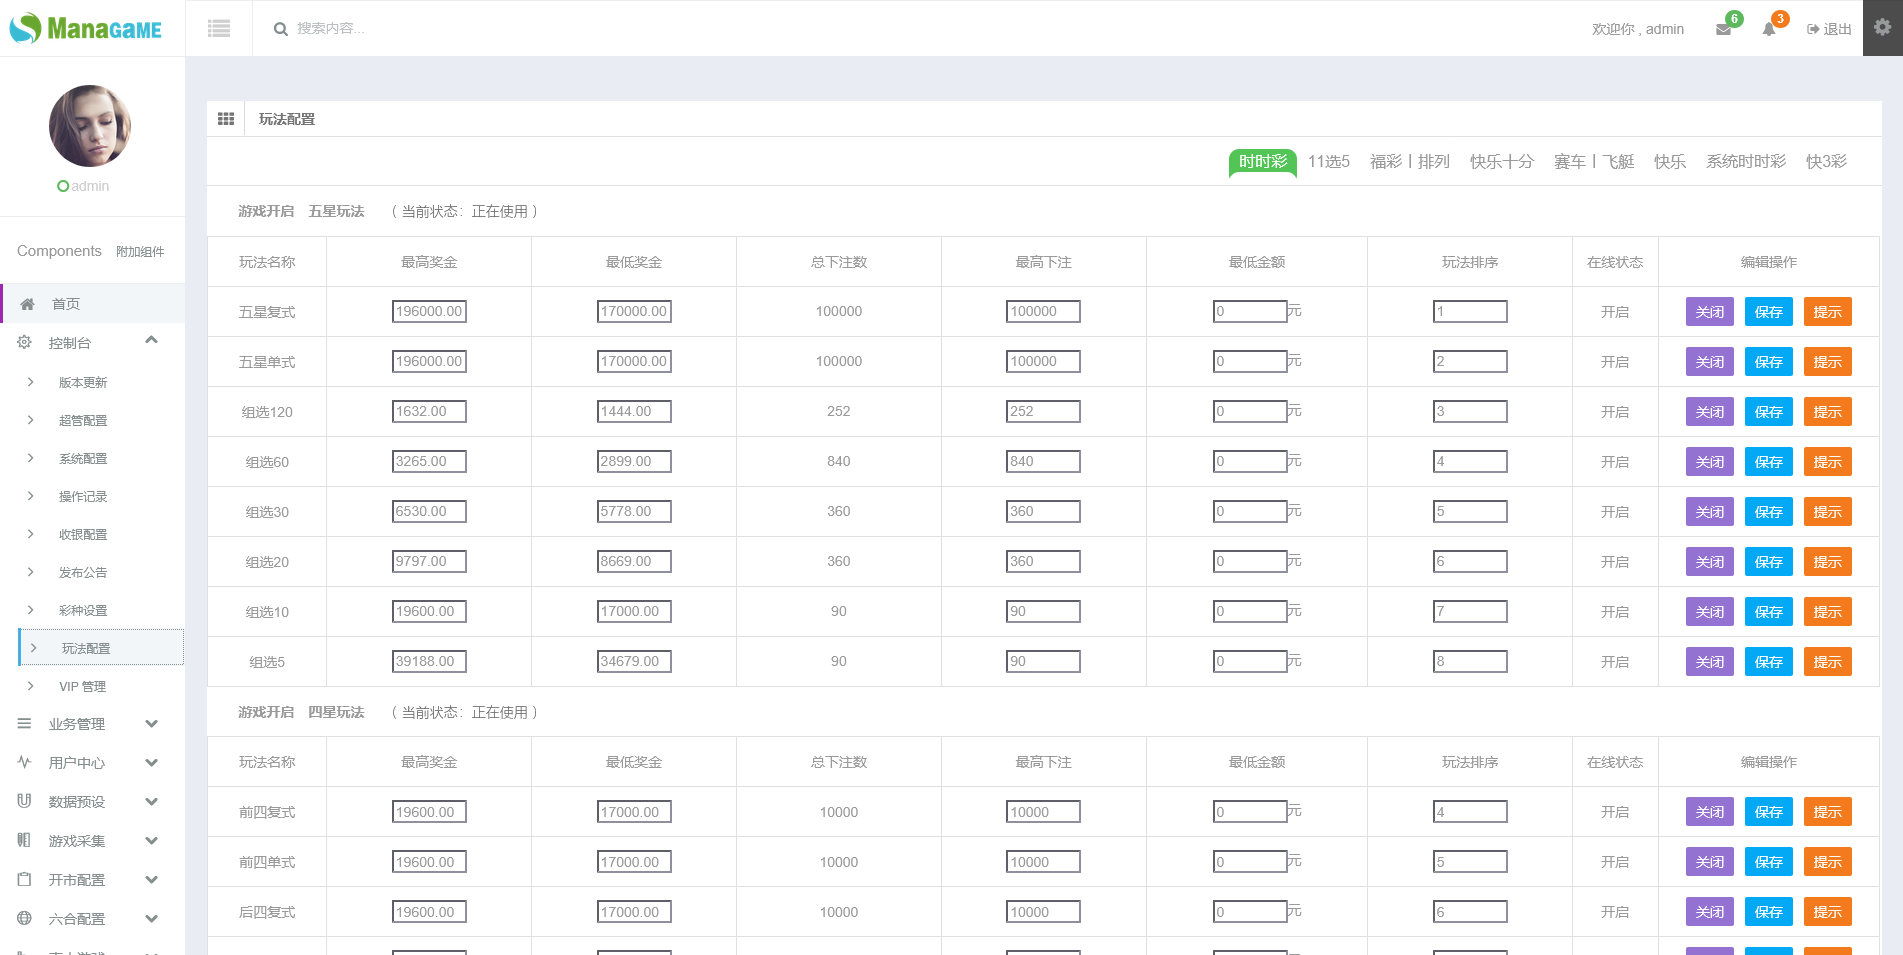Click 提示 button for 组选60 row
The image size is (1903, 955).
pyautogui.click(x=1827, y=462)
